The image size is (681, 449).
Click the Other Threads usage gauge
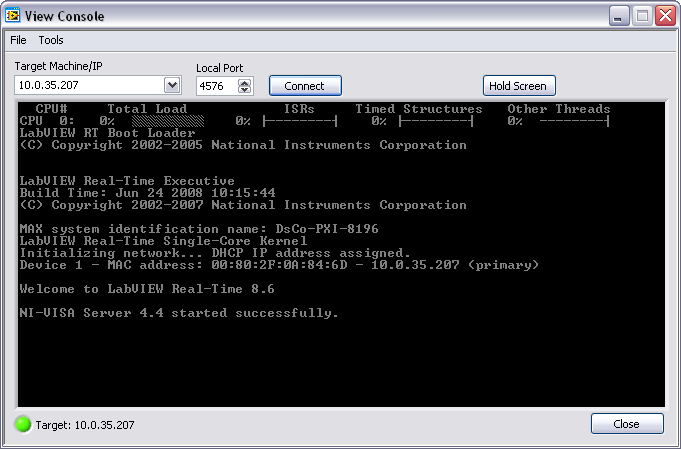coord(573,121)
